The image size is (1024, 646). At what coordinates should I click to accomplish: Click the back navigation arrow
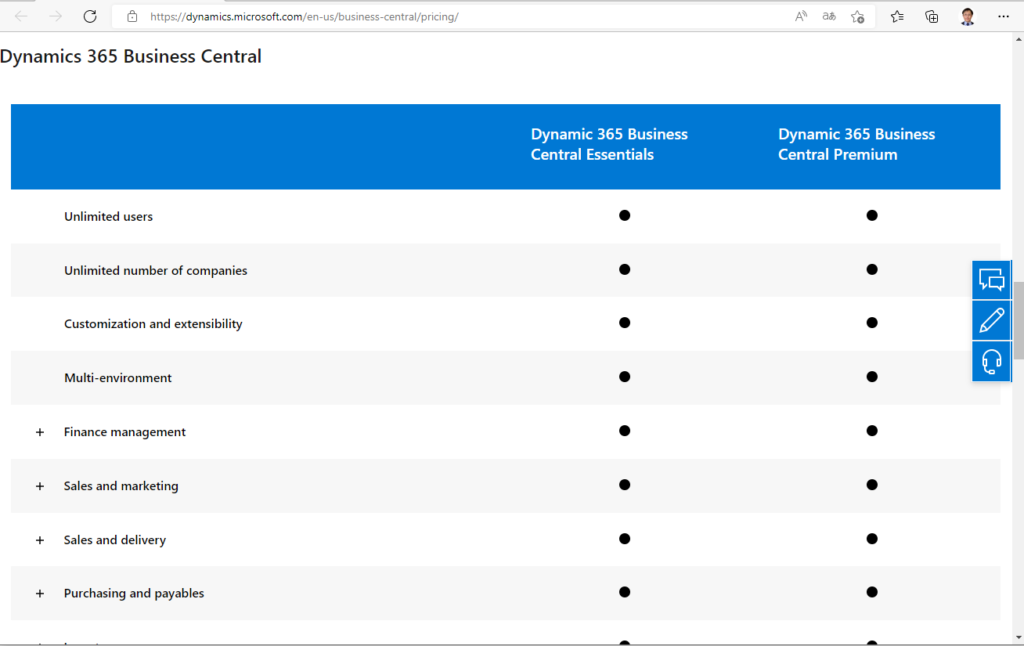click(20, 16)
